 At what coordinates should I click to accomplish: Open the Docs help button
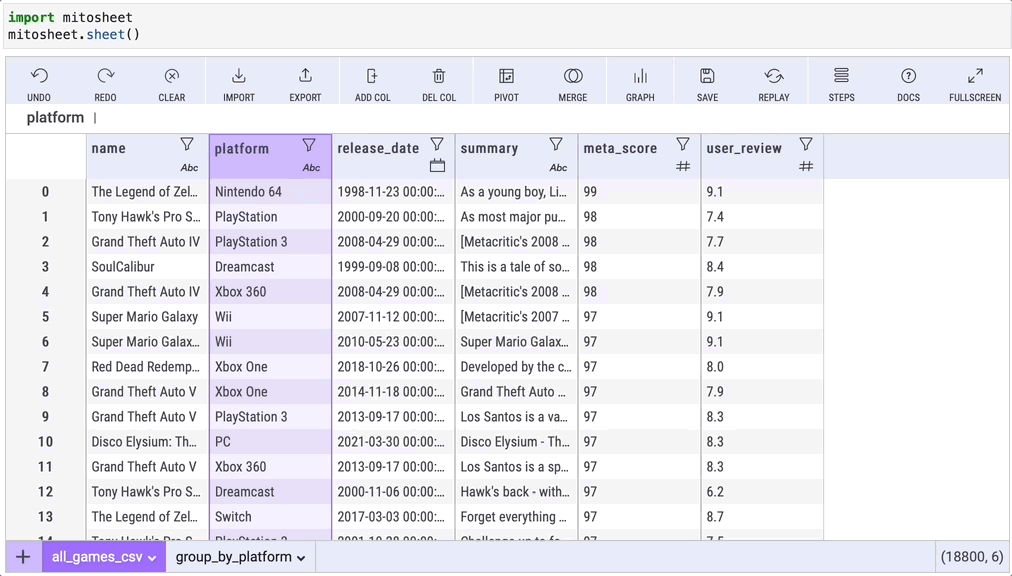coord(908,83)
